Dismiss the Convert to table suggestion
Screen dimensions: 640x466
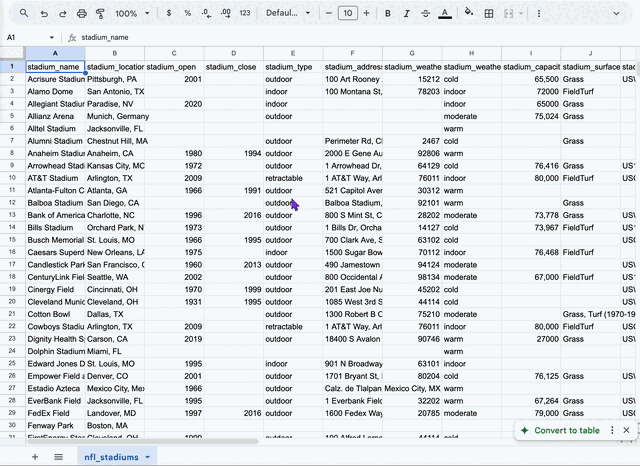[627, 430]
